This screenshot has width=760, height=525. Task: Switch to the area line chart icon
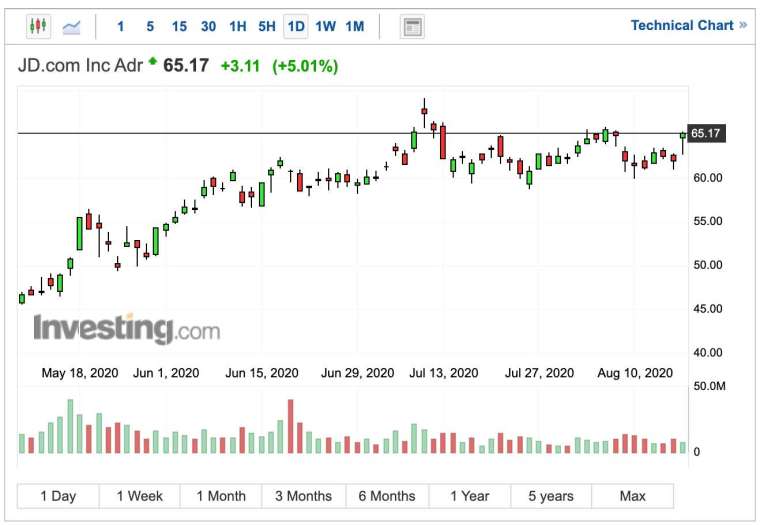(71, 27)
